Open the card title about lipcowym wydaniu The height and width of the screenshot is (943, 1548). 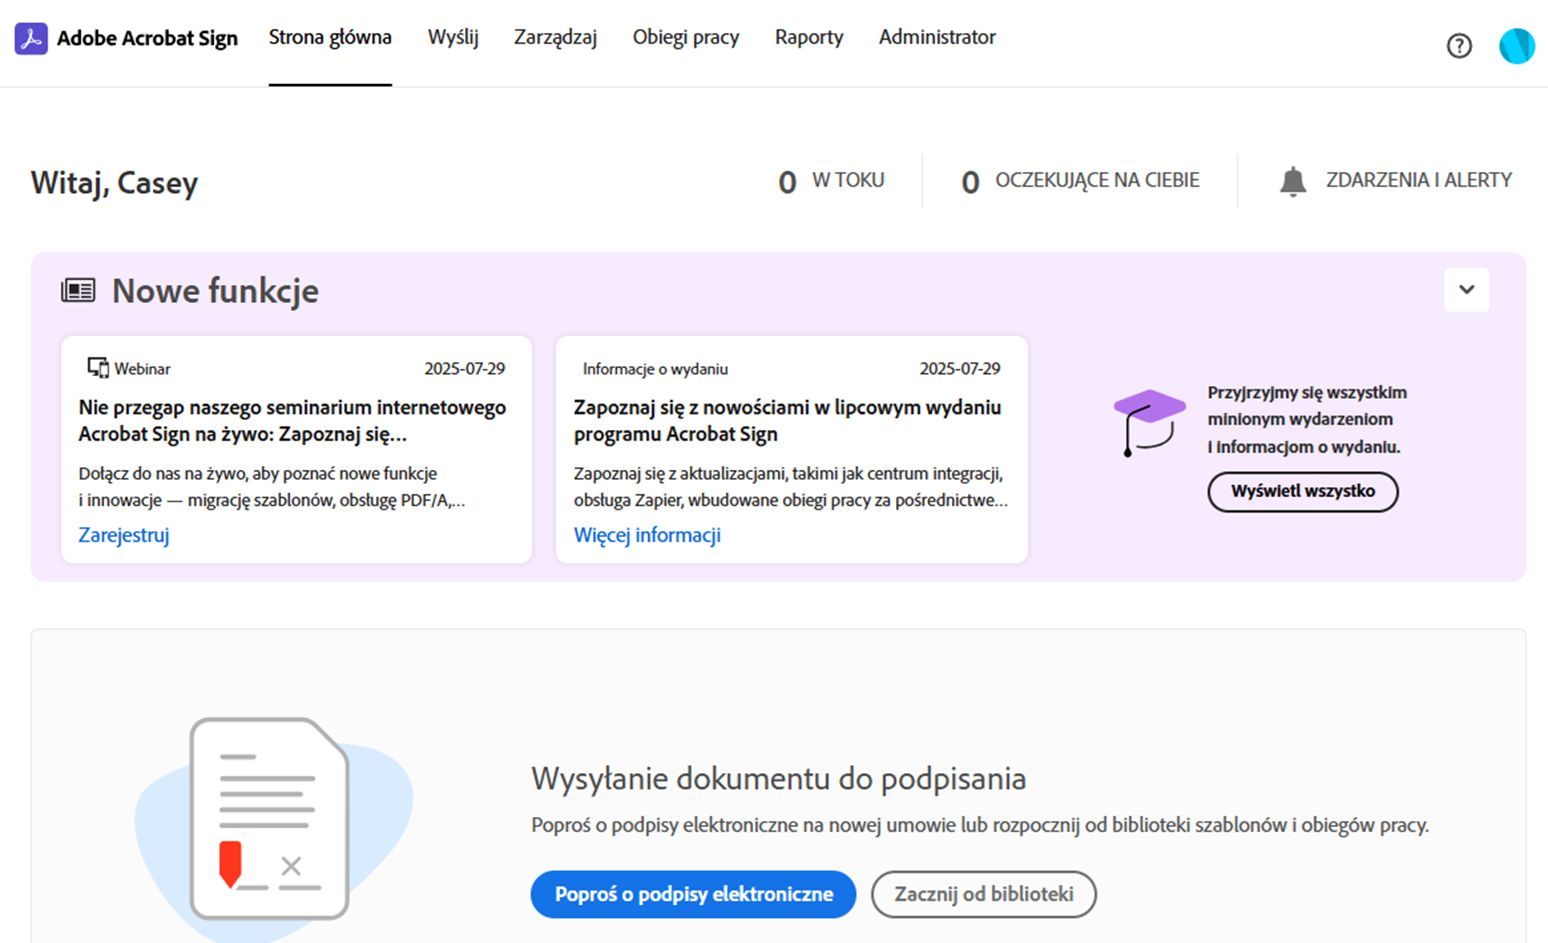coord(787,421)
